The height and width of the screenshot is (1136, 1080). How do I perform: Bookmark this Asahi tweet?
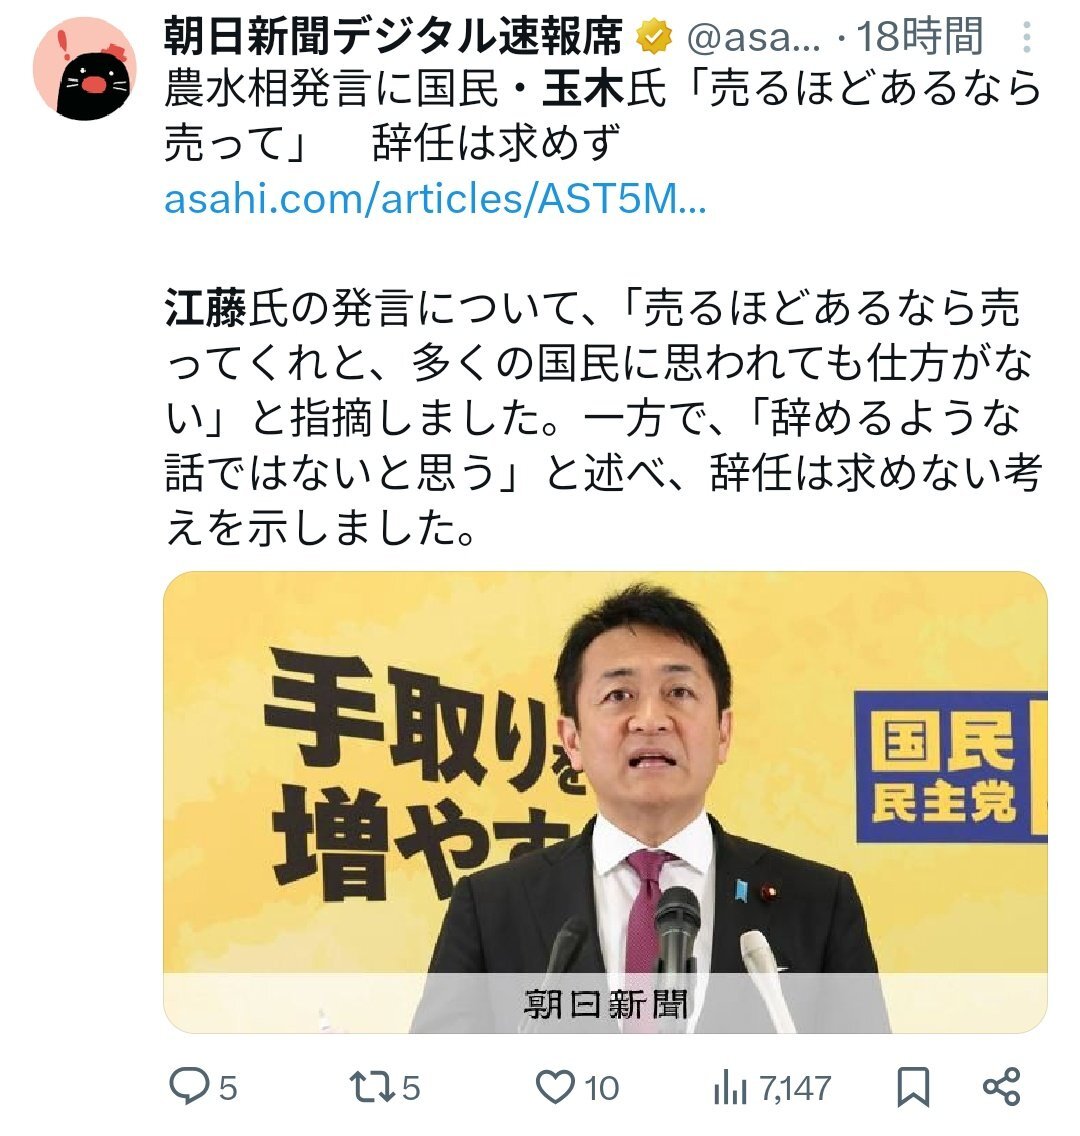913,1087
